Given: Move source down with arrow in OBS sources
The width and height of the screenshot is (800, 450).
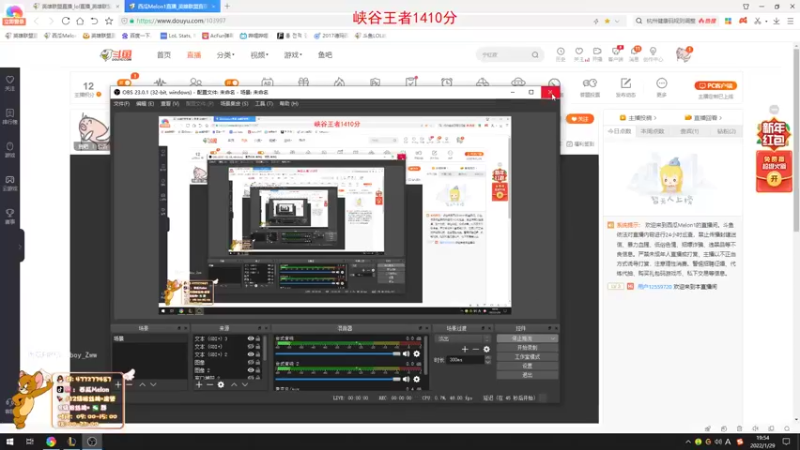Looking at the screenshot, I should tap(245, 384).
